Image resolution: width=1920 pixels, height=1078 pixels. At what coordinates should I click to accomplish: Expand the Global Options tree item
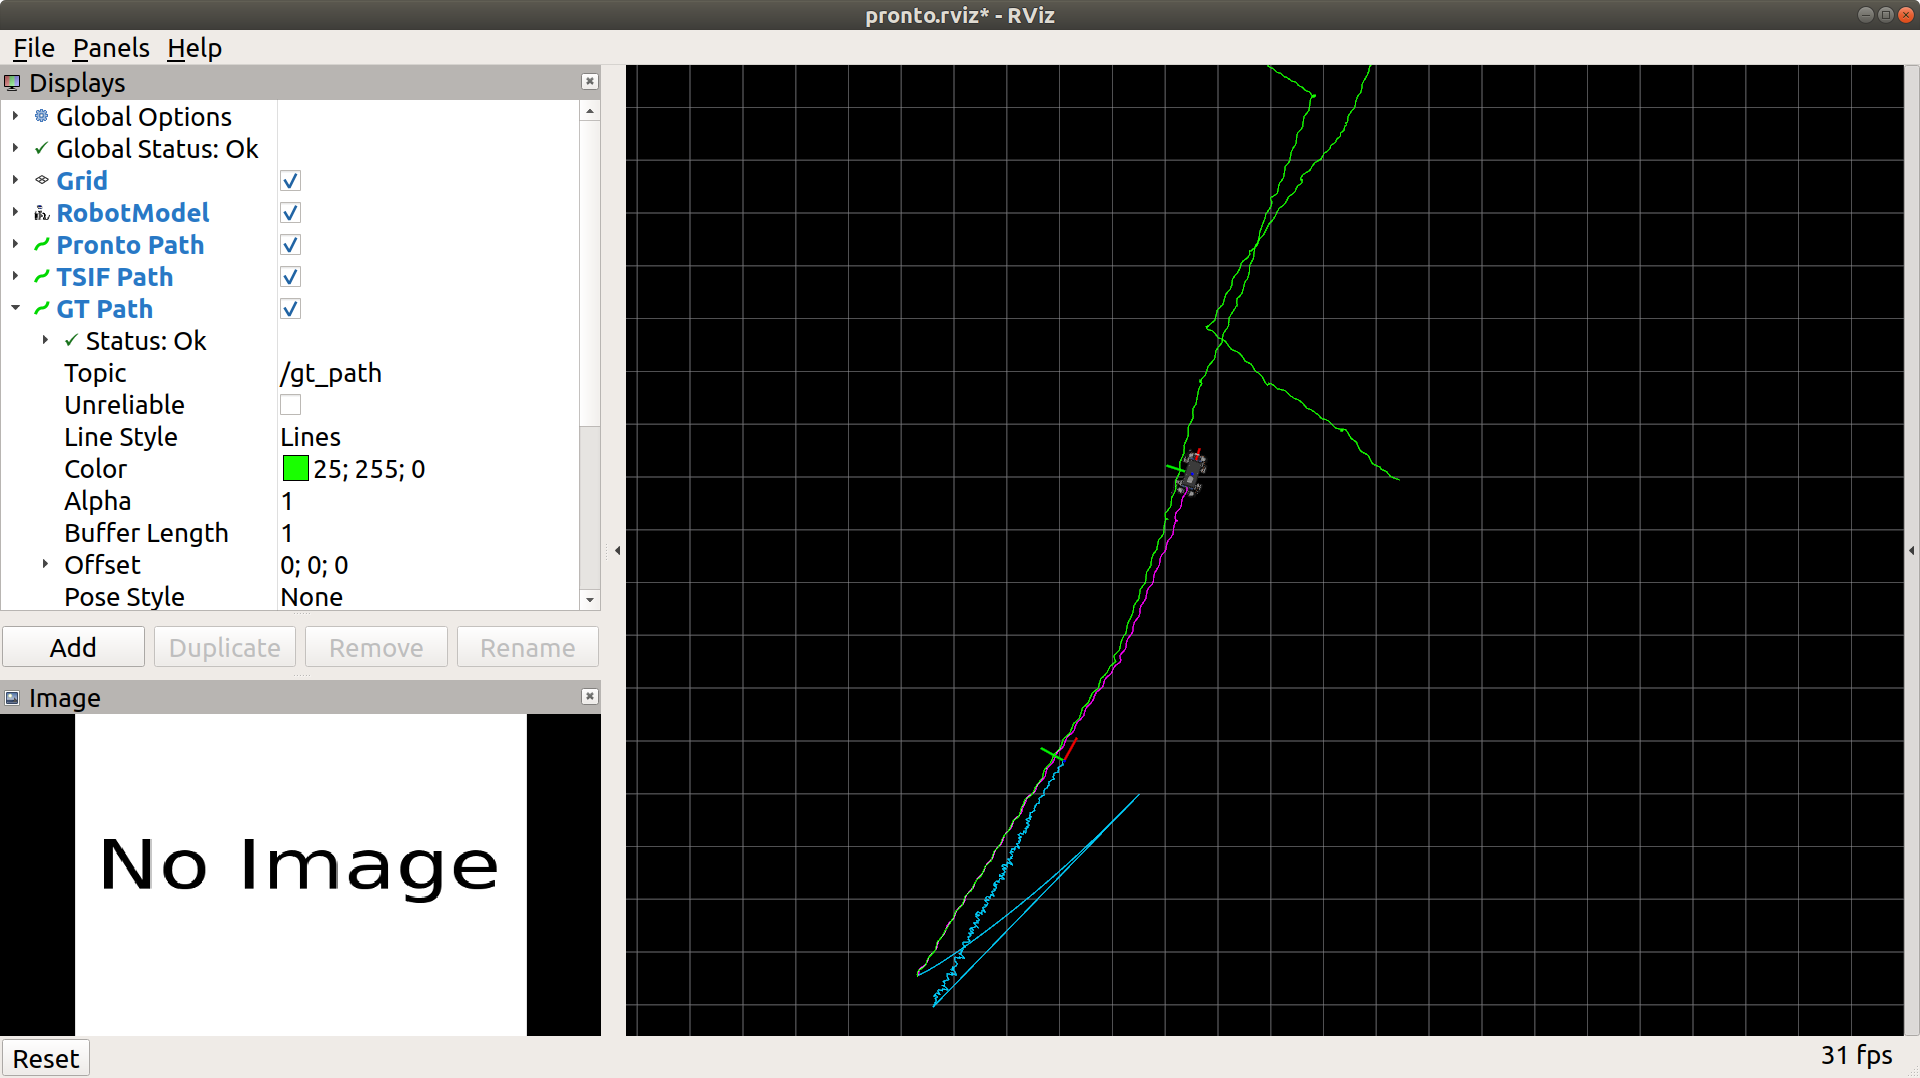pos(15,116)
